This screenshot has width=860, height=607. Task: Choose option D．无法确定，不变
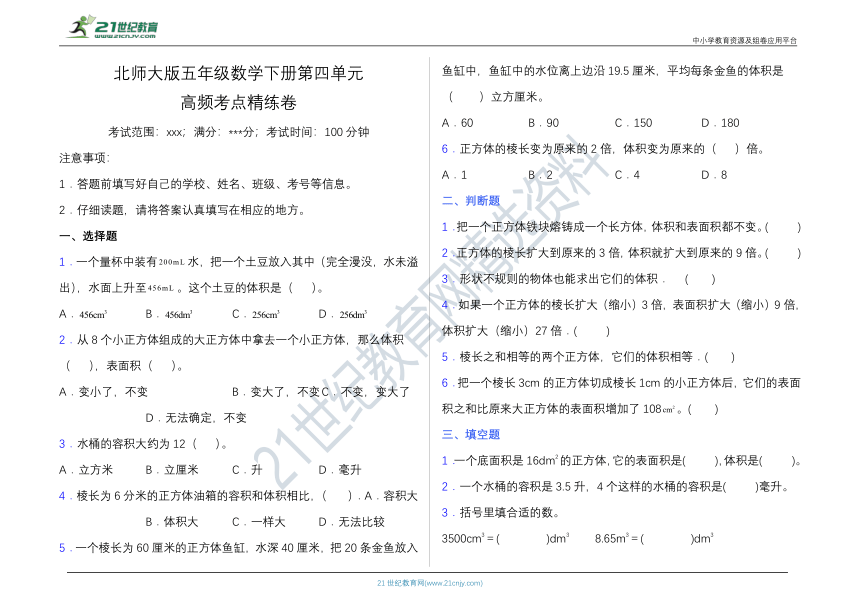[196, 418]
